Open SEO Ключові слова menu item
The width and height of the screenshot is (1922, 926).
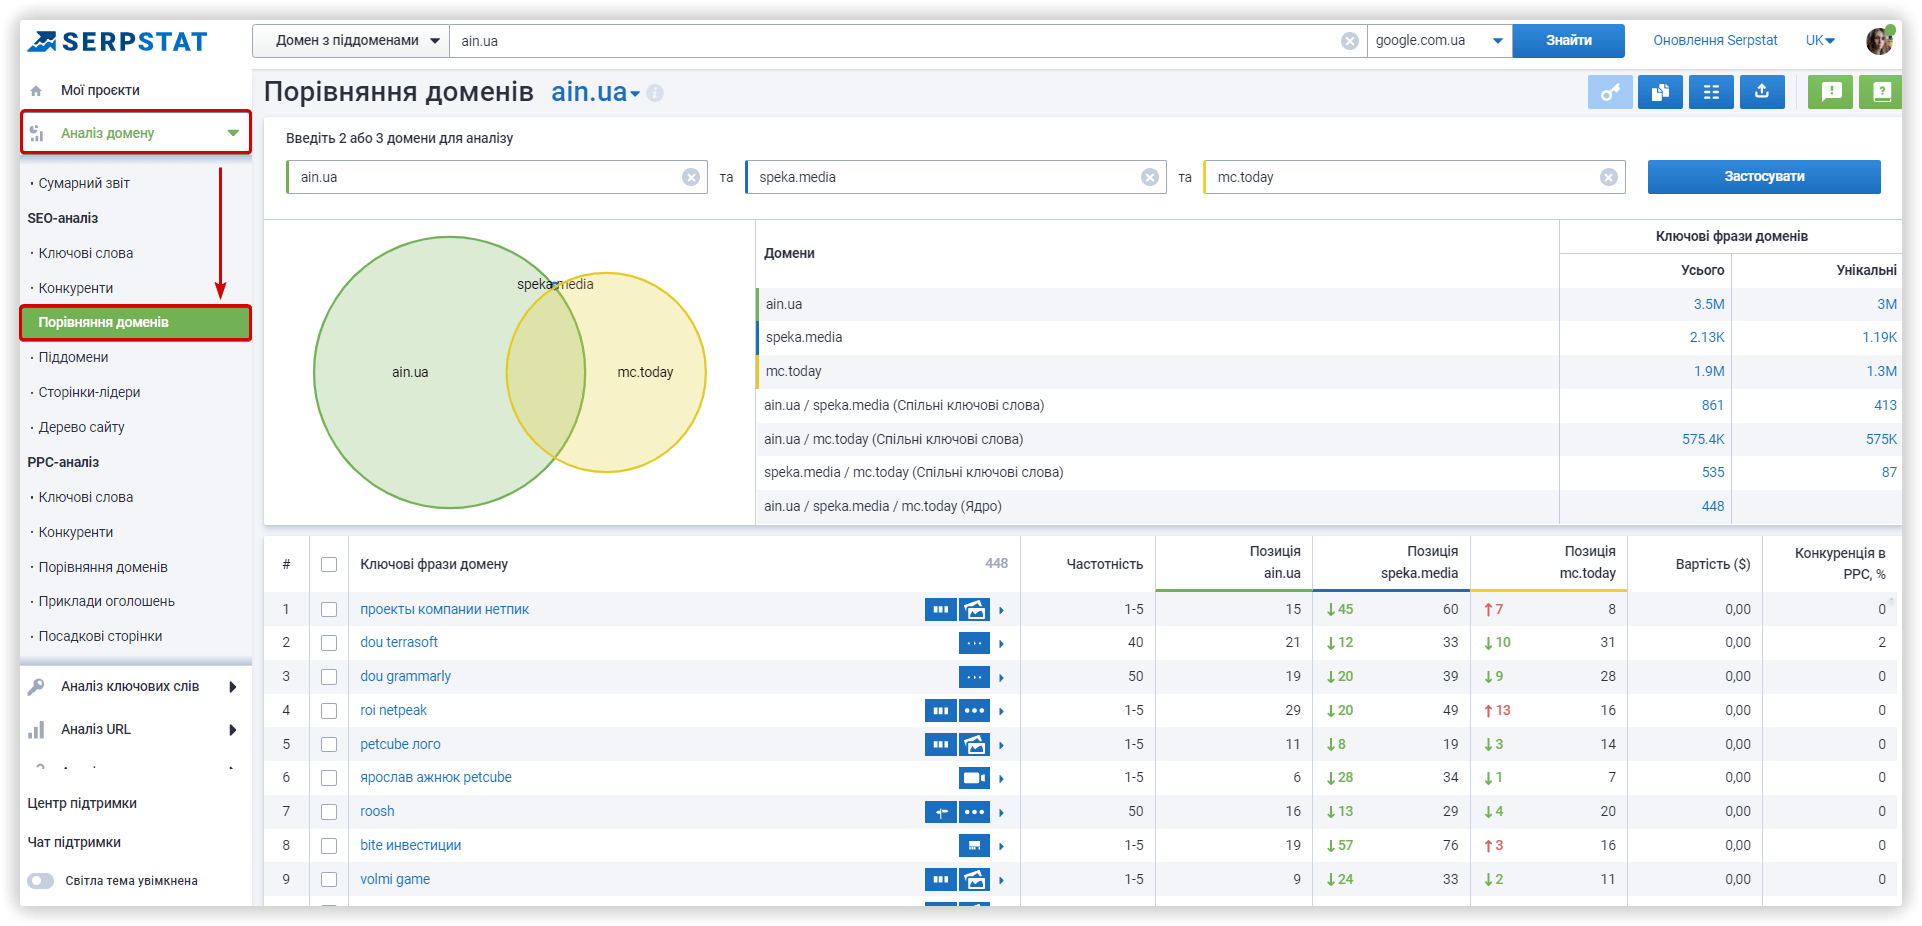(x=86, y=254)
